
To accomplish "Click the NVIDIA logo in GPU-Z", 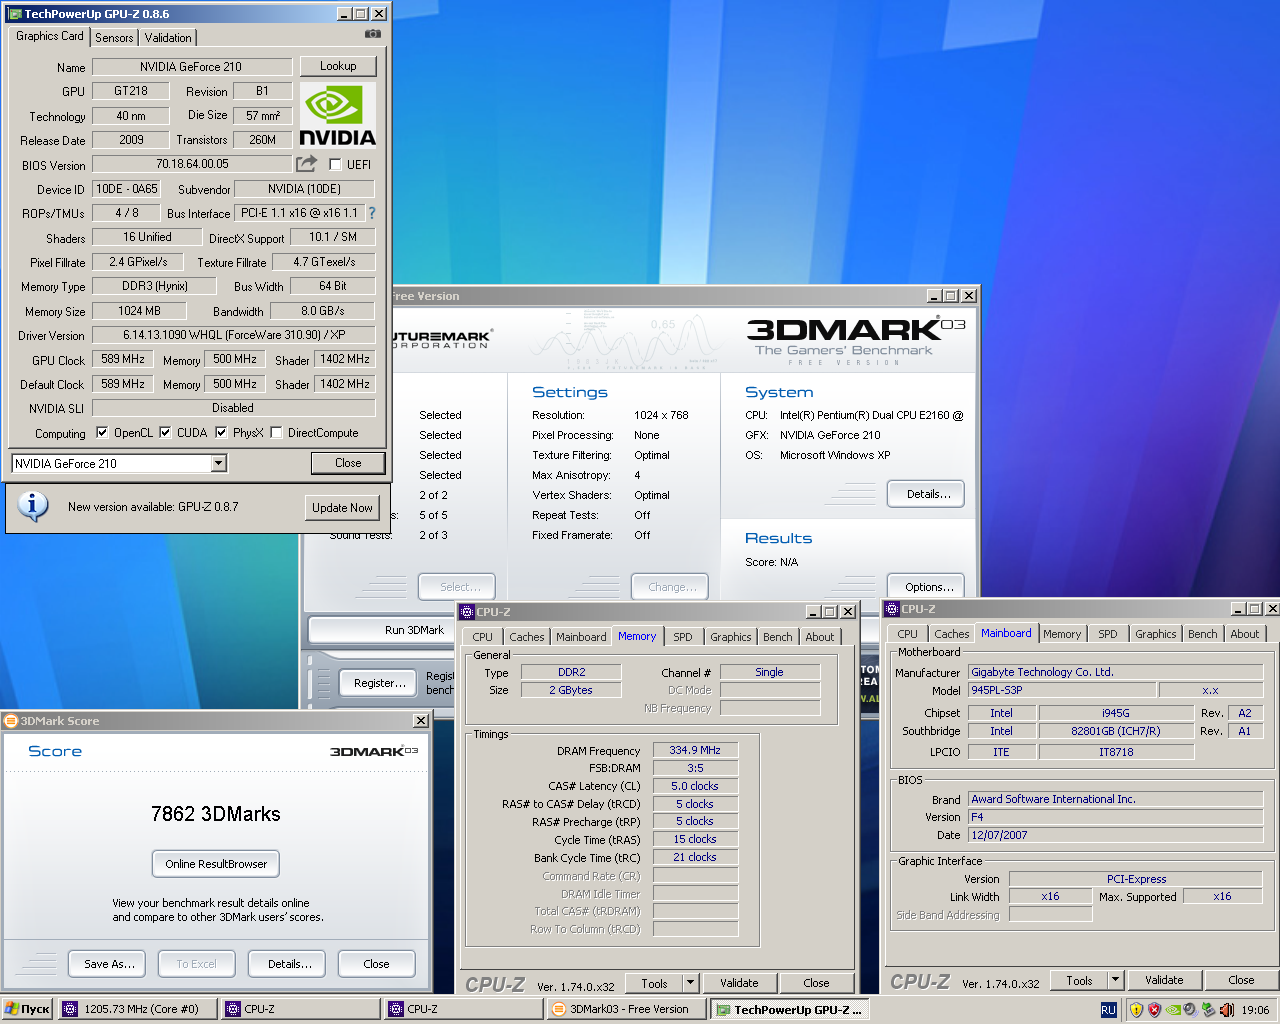I will [338, 116].
